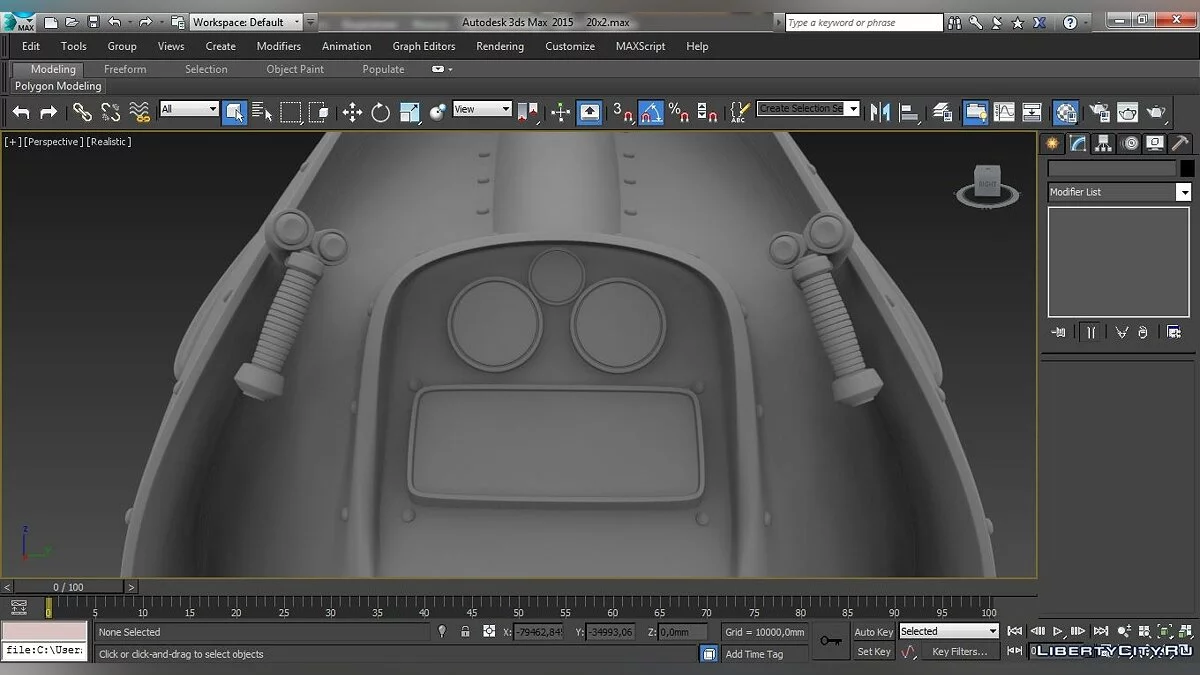This screenshot has width=1200, height=675.
Task: Click the object color swatch in command panel
Action: pyautogui.click(x=1187, y=169)
